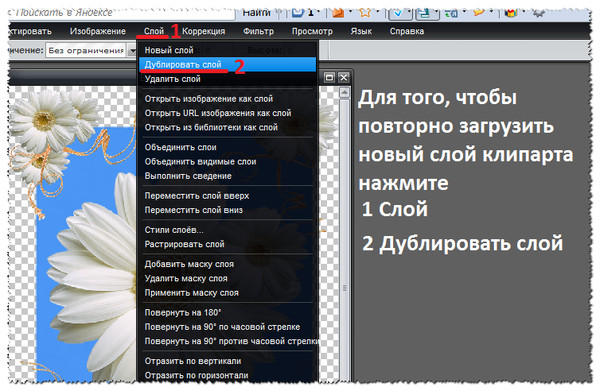600x391 pixels.
Task: Open the Справка menu
Action: (406, 31)
